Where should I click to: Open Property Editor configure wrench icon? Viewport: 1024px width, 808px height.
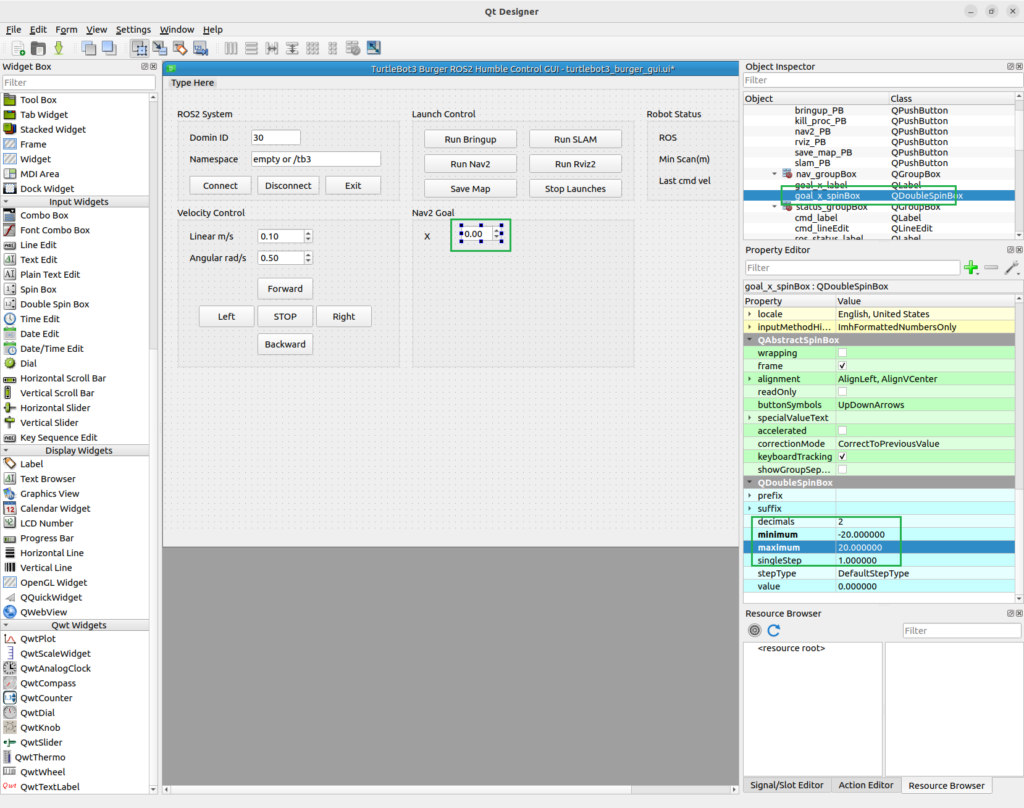click(x=1012, y=267)
